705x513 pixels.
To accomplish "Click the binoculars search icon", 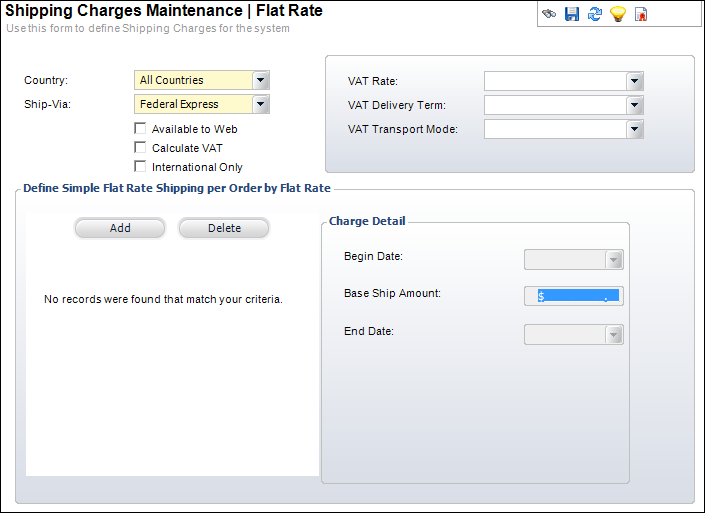I will (x=549, y=14).
